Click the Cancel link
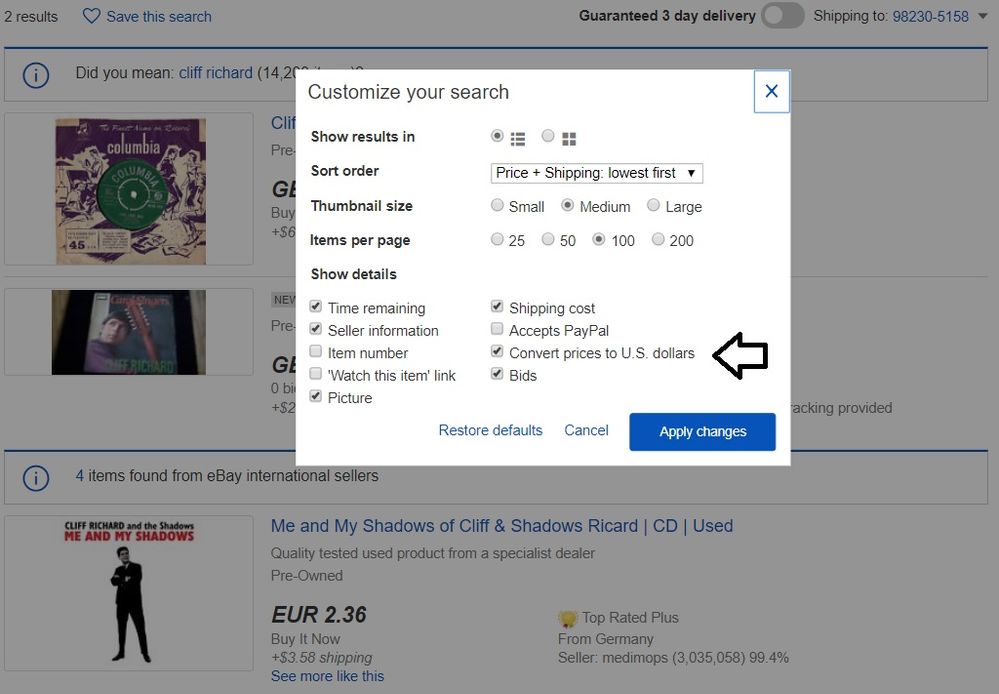Screen dimensions: 999x694 click(586, 430)
